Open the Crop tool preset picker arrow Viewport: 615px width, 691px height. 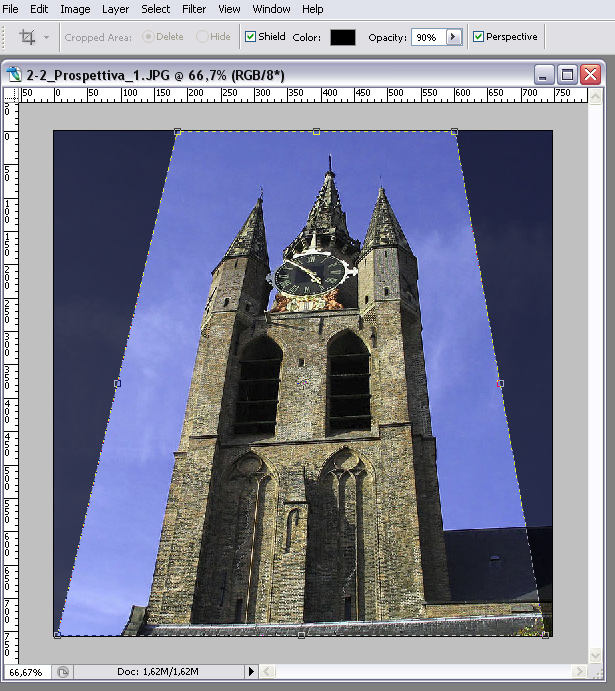pos(46,37)
